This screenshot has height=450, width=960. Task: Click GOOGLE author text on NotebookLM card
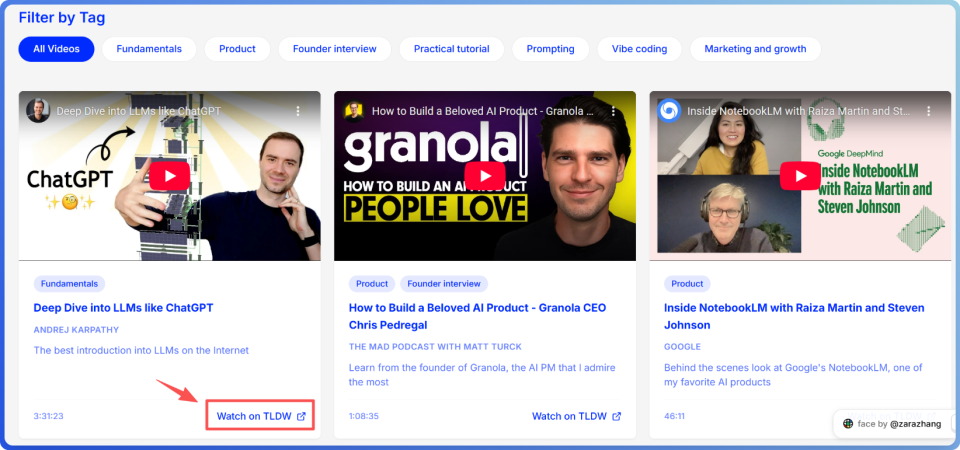point(682,347)
